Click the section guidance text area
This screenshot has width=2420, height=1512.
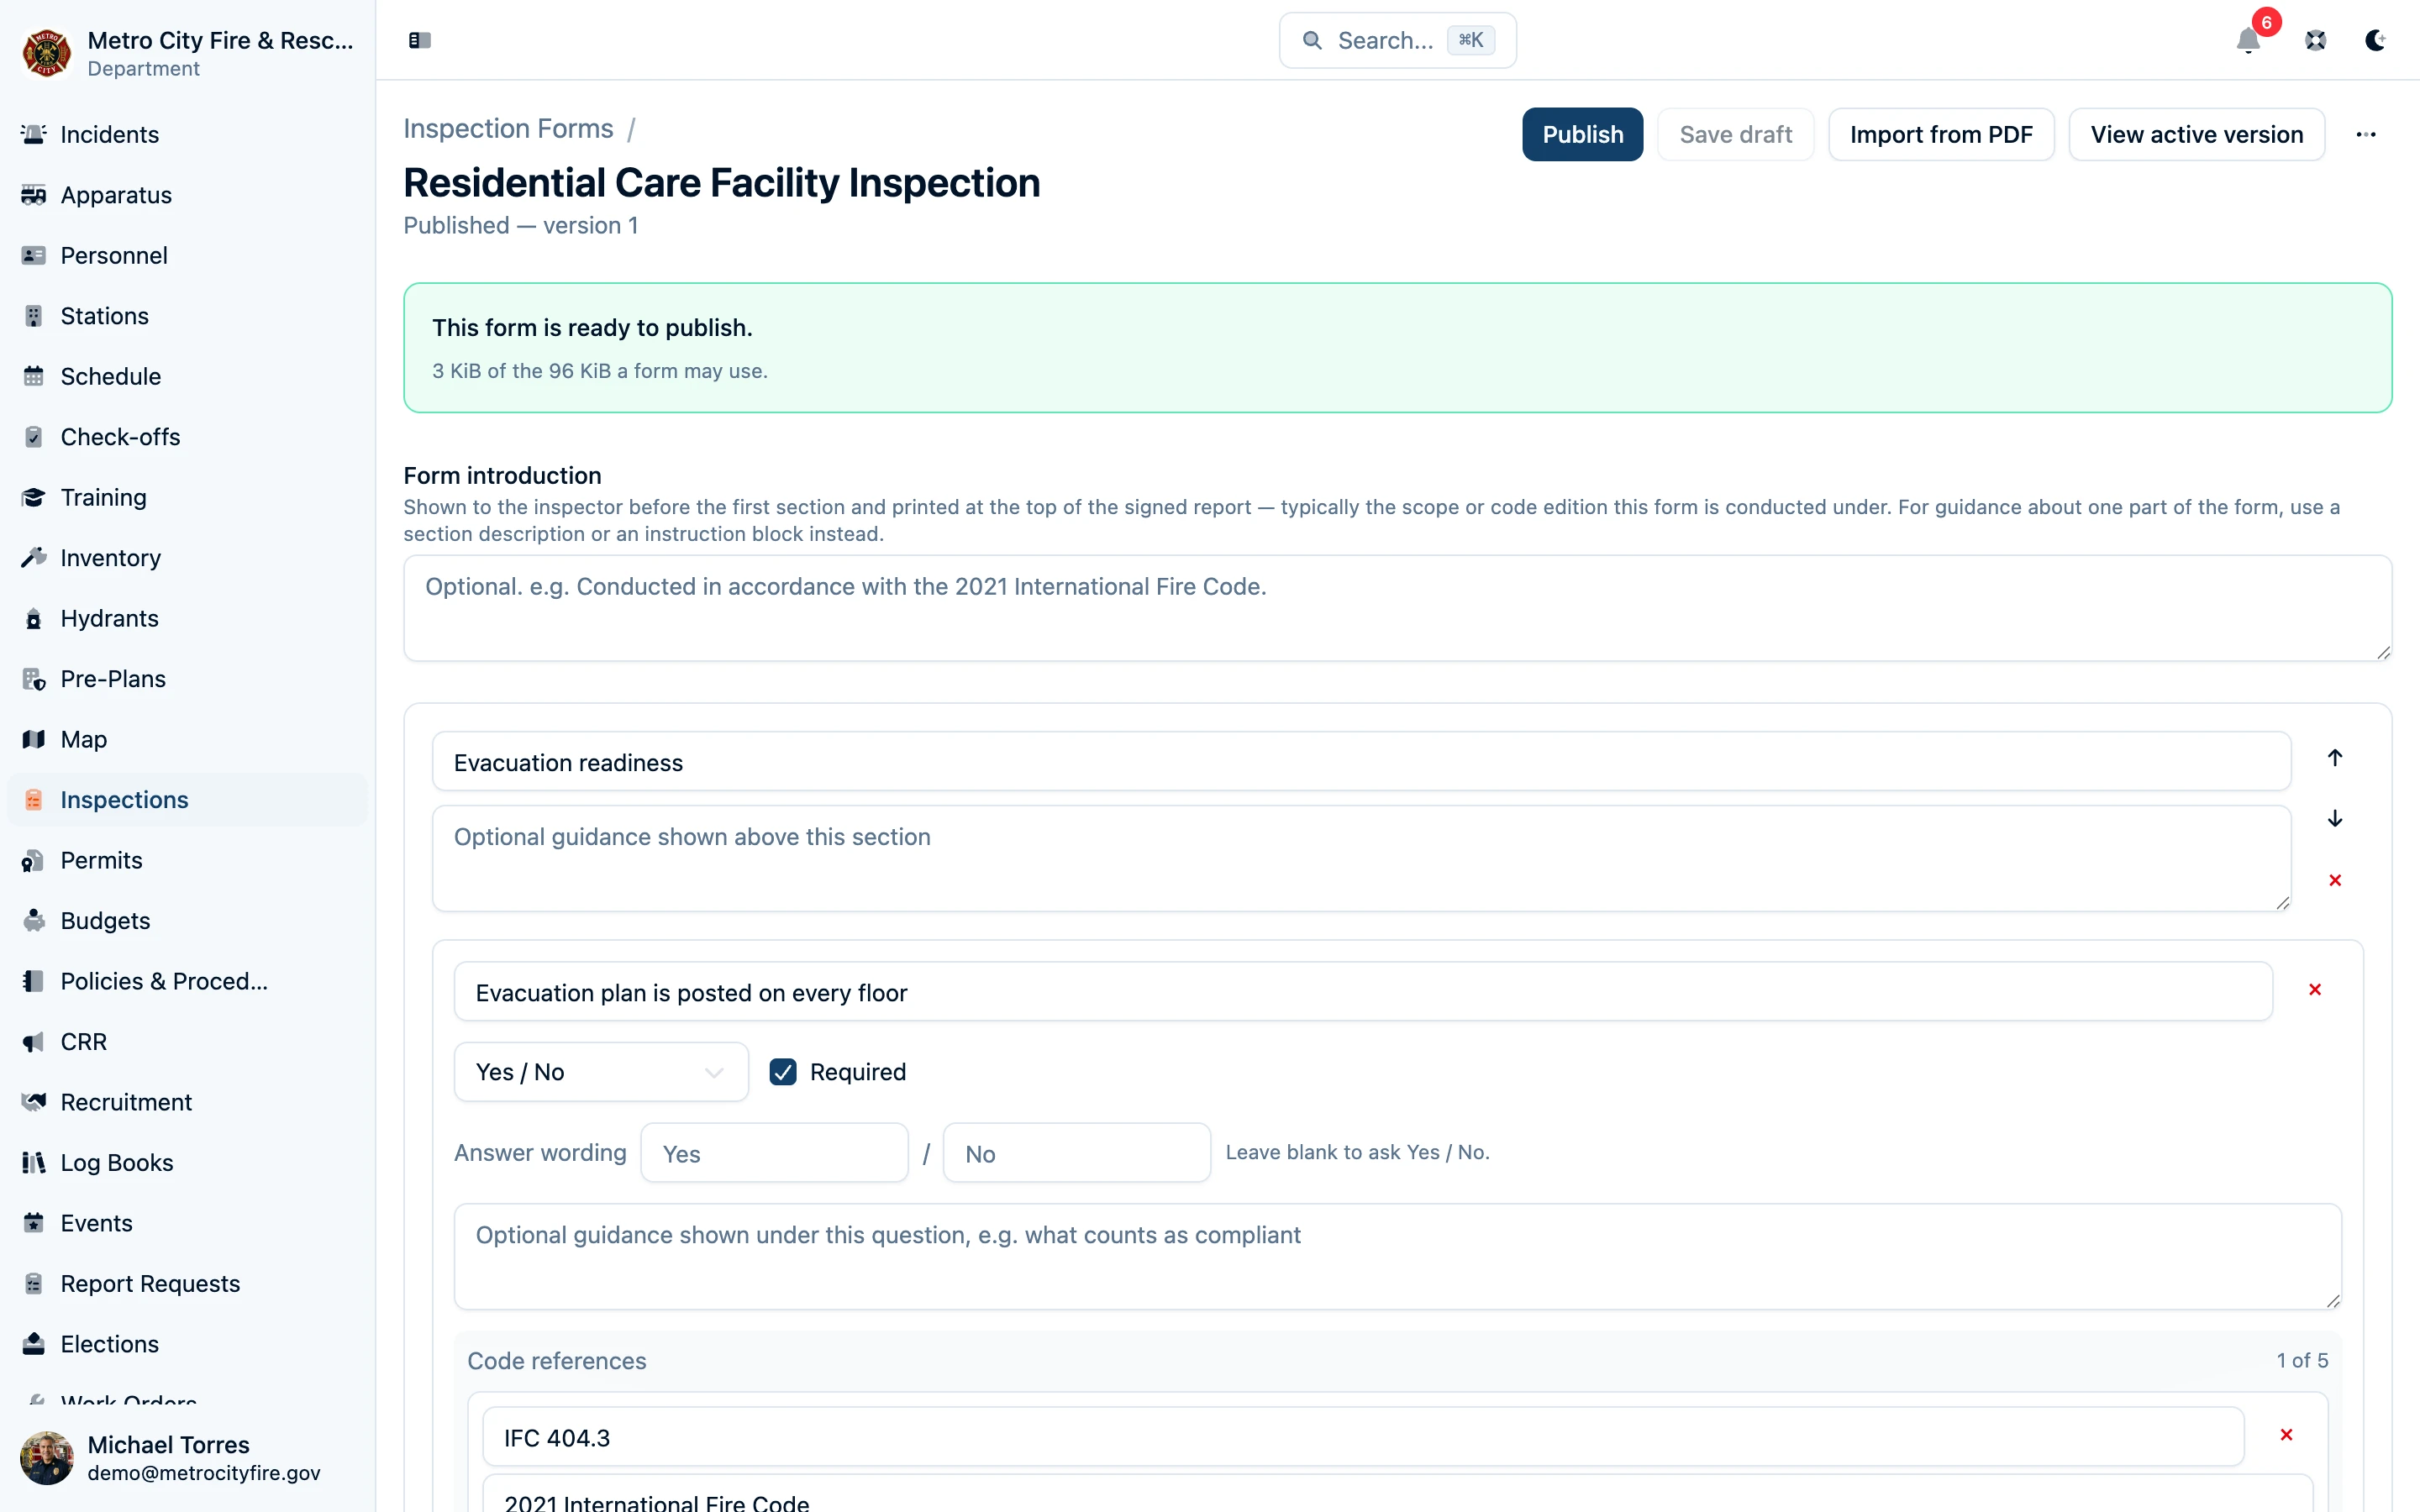[1361, 858]
